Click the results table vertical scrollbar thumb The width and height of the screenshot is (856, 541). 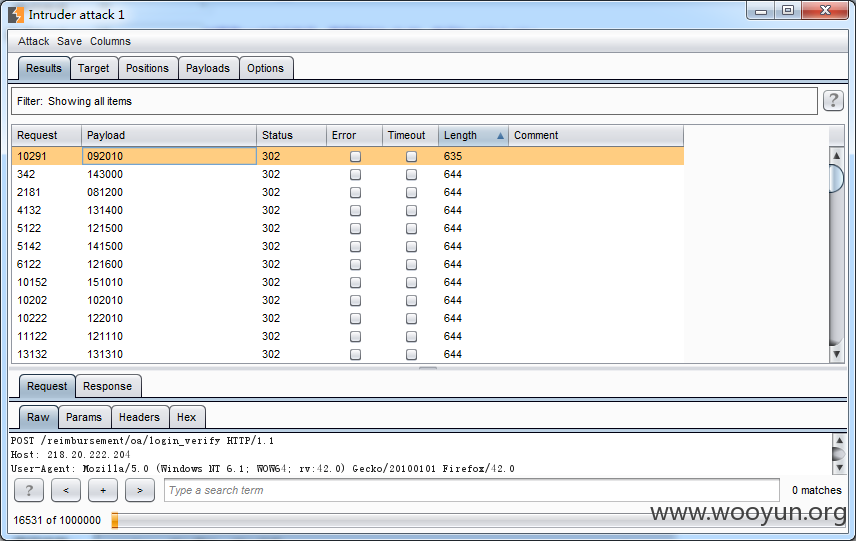pyautogui.click(x=836, y=178)
